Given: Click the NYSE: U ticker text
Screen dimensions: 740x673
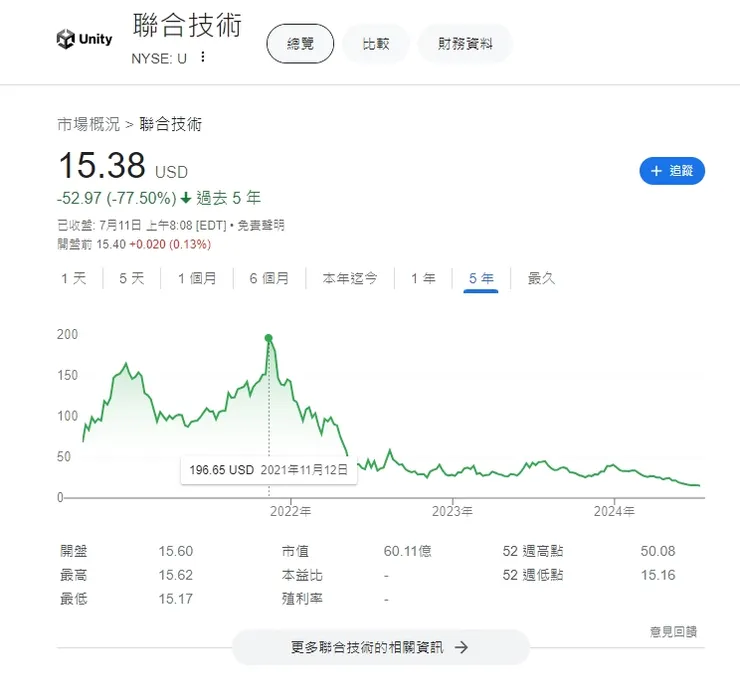Looking at the screenshot, I should coord(159,59).
